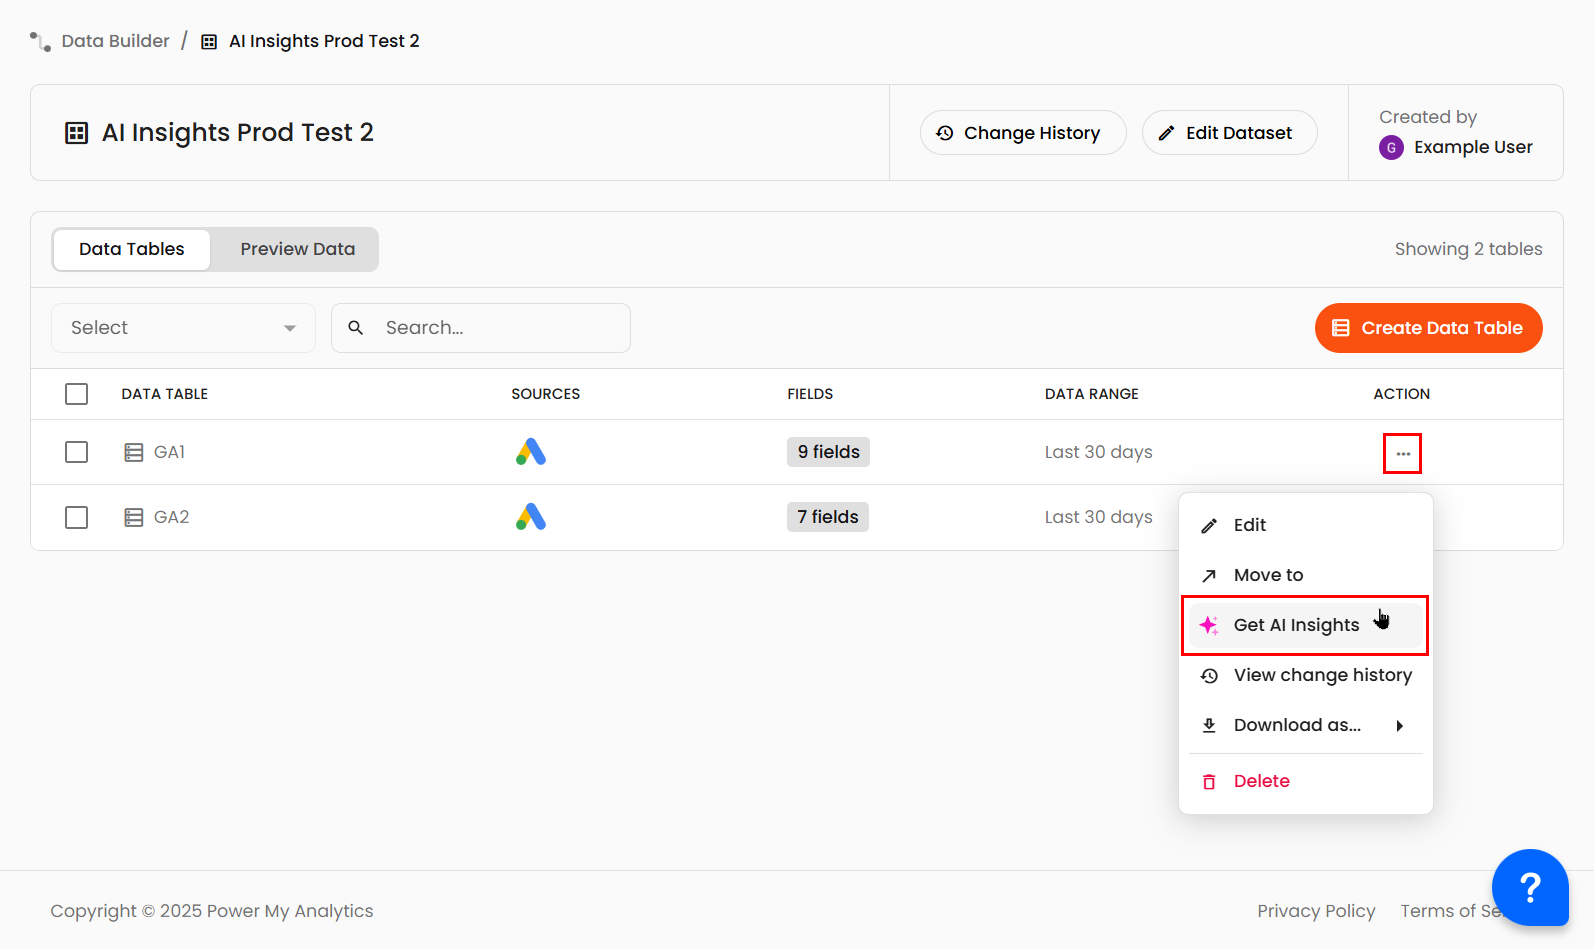Open Change History
Image resolution: width=1594 pixels, height=950 pixels.
(1022, 133)
